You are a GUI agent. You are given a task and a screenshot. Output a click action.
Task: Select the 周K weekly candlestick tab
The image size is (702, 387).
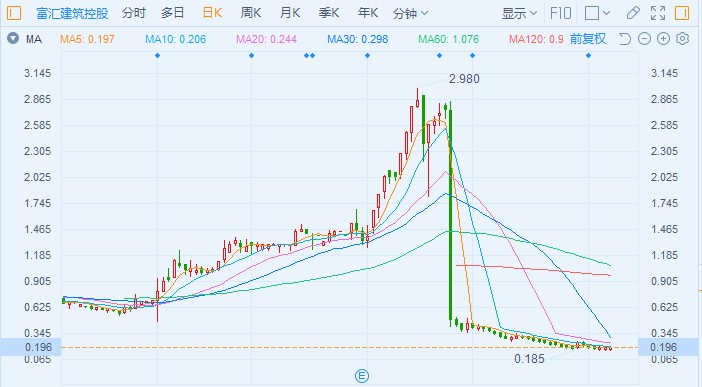(x=251, y=13)
